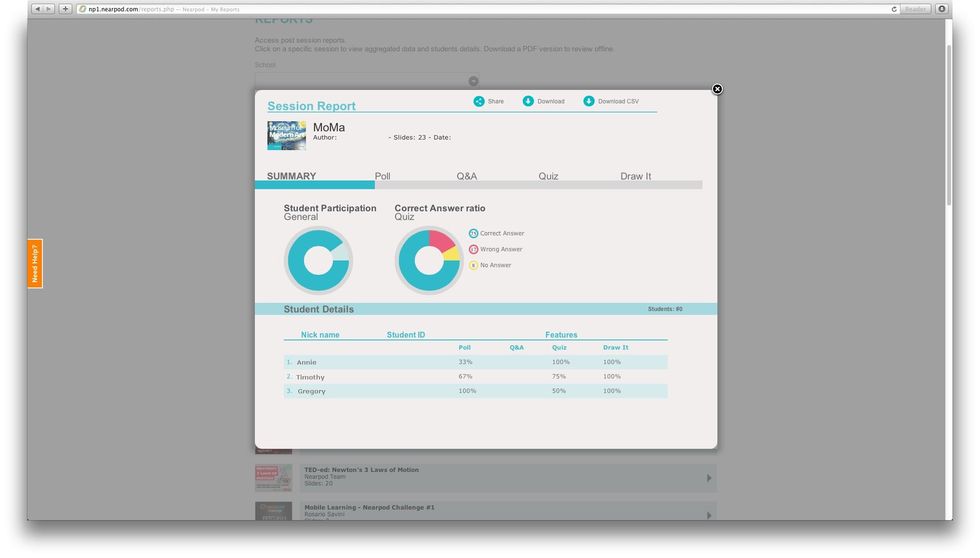The width and height of the screenshot is (980, 558).
Task: Click the Share icon in Session Report
Action: [x=479, y=101]
